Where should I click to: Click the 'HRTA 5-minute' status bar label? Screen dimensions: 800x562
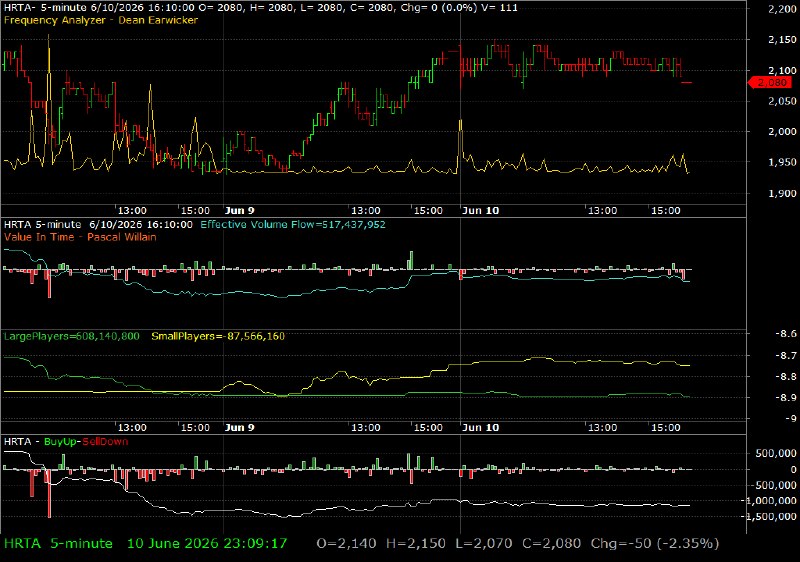58,544
